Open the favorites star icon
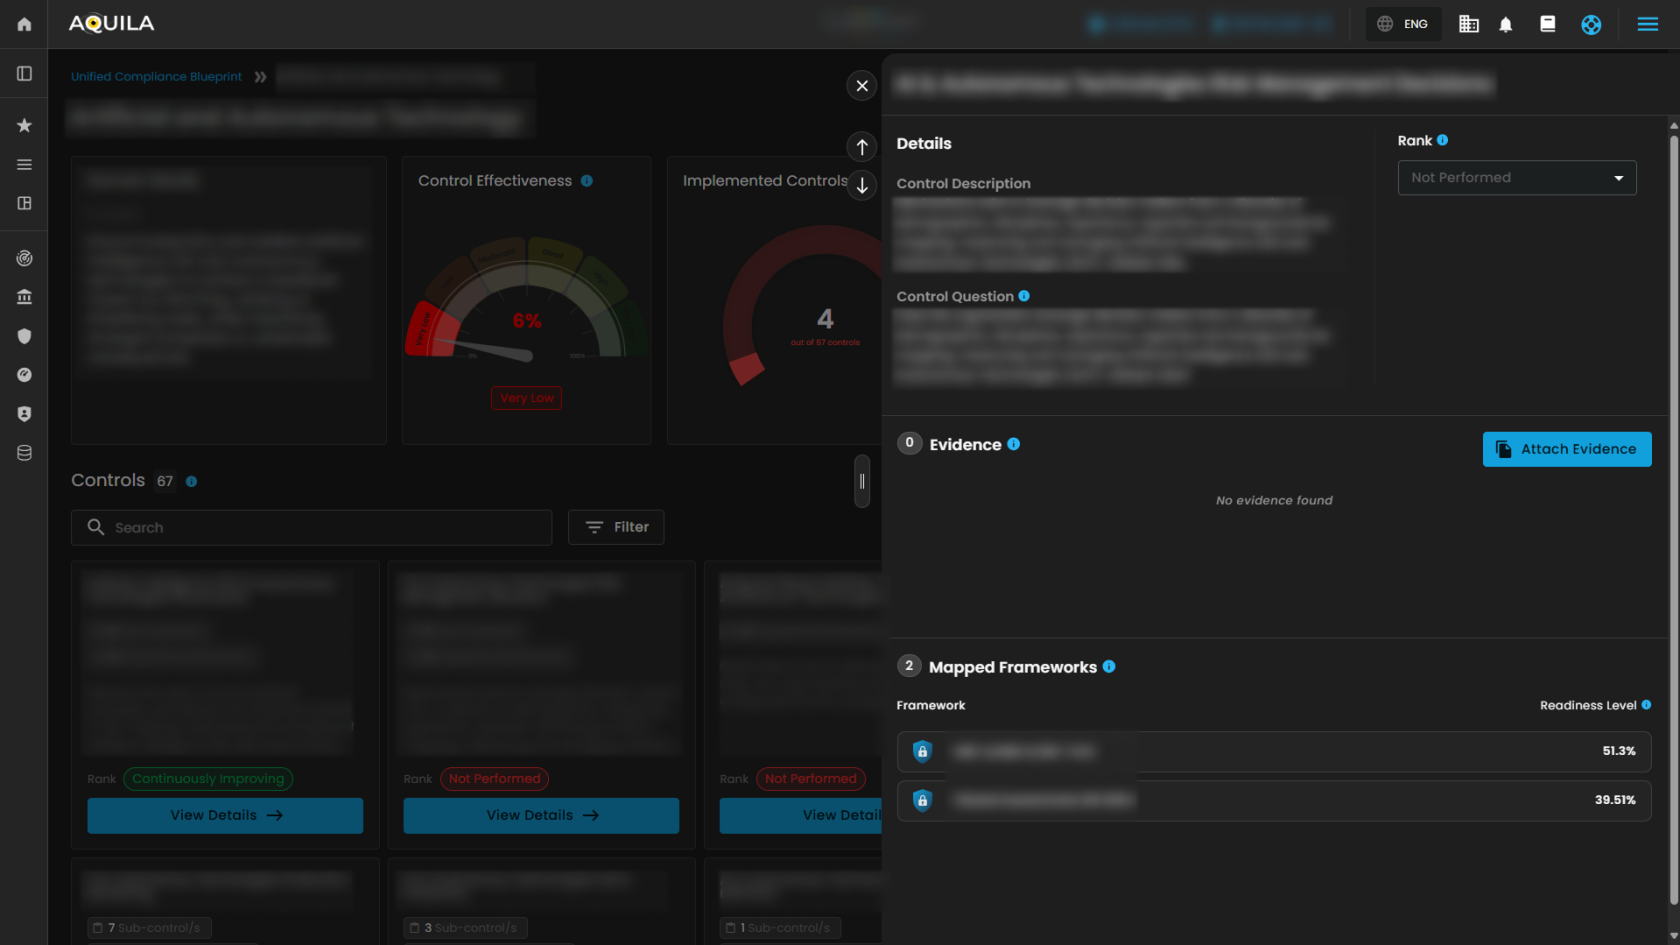This screenshot has width=1680, height=945. pyautogui.click(x=24, y=125)
